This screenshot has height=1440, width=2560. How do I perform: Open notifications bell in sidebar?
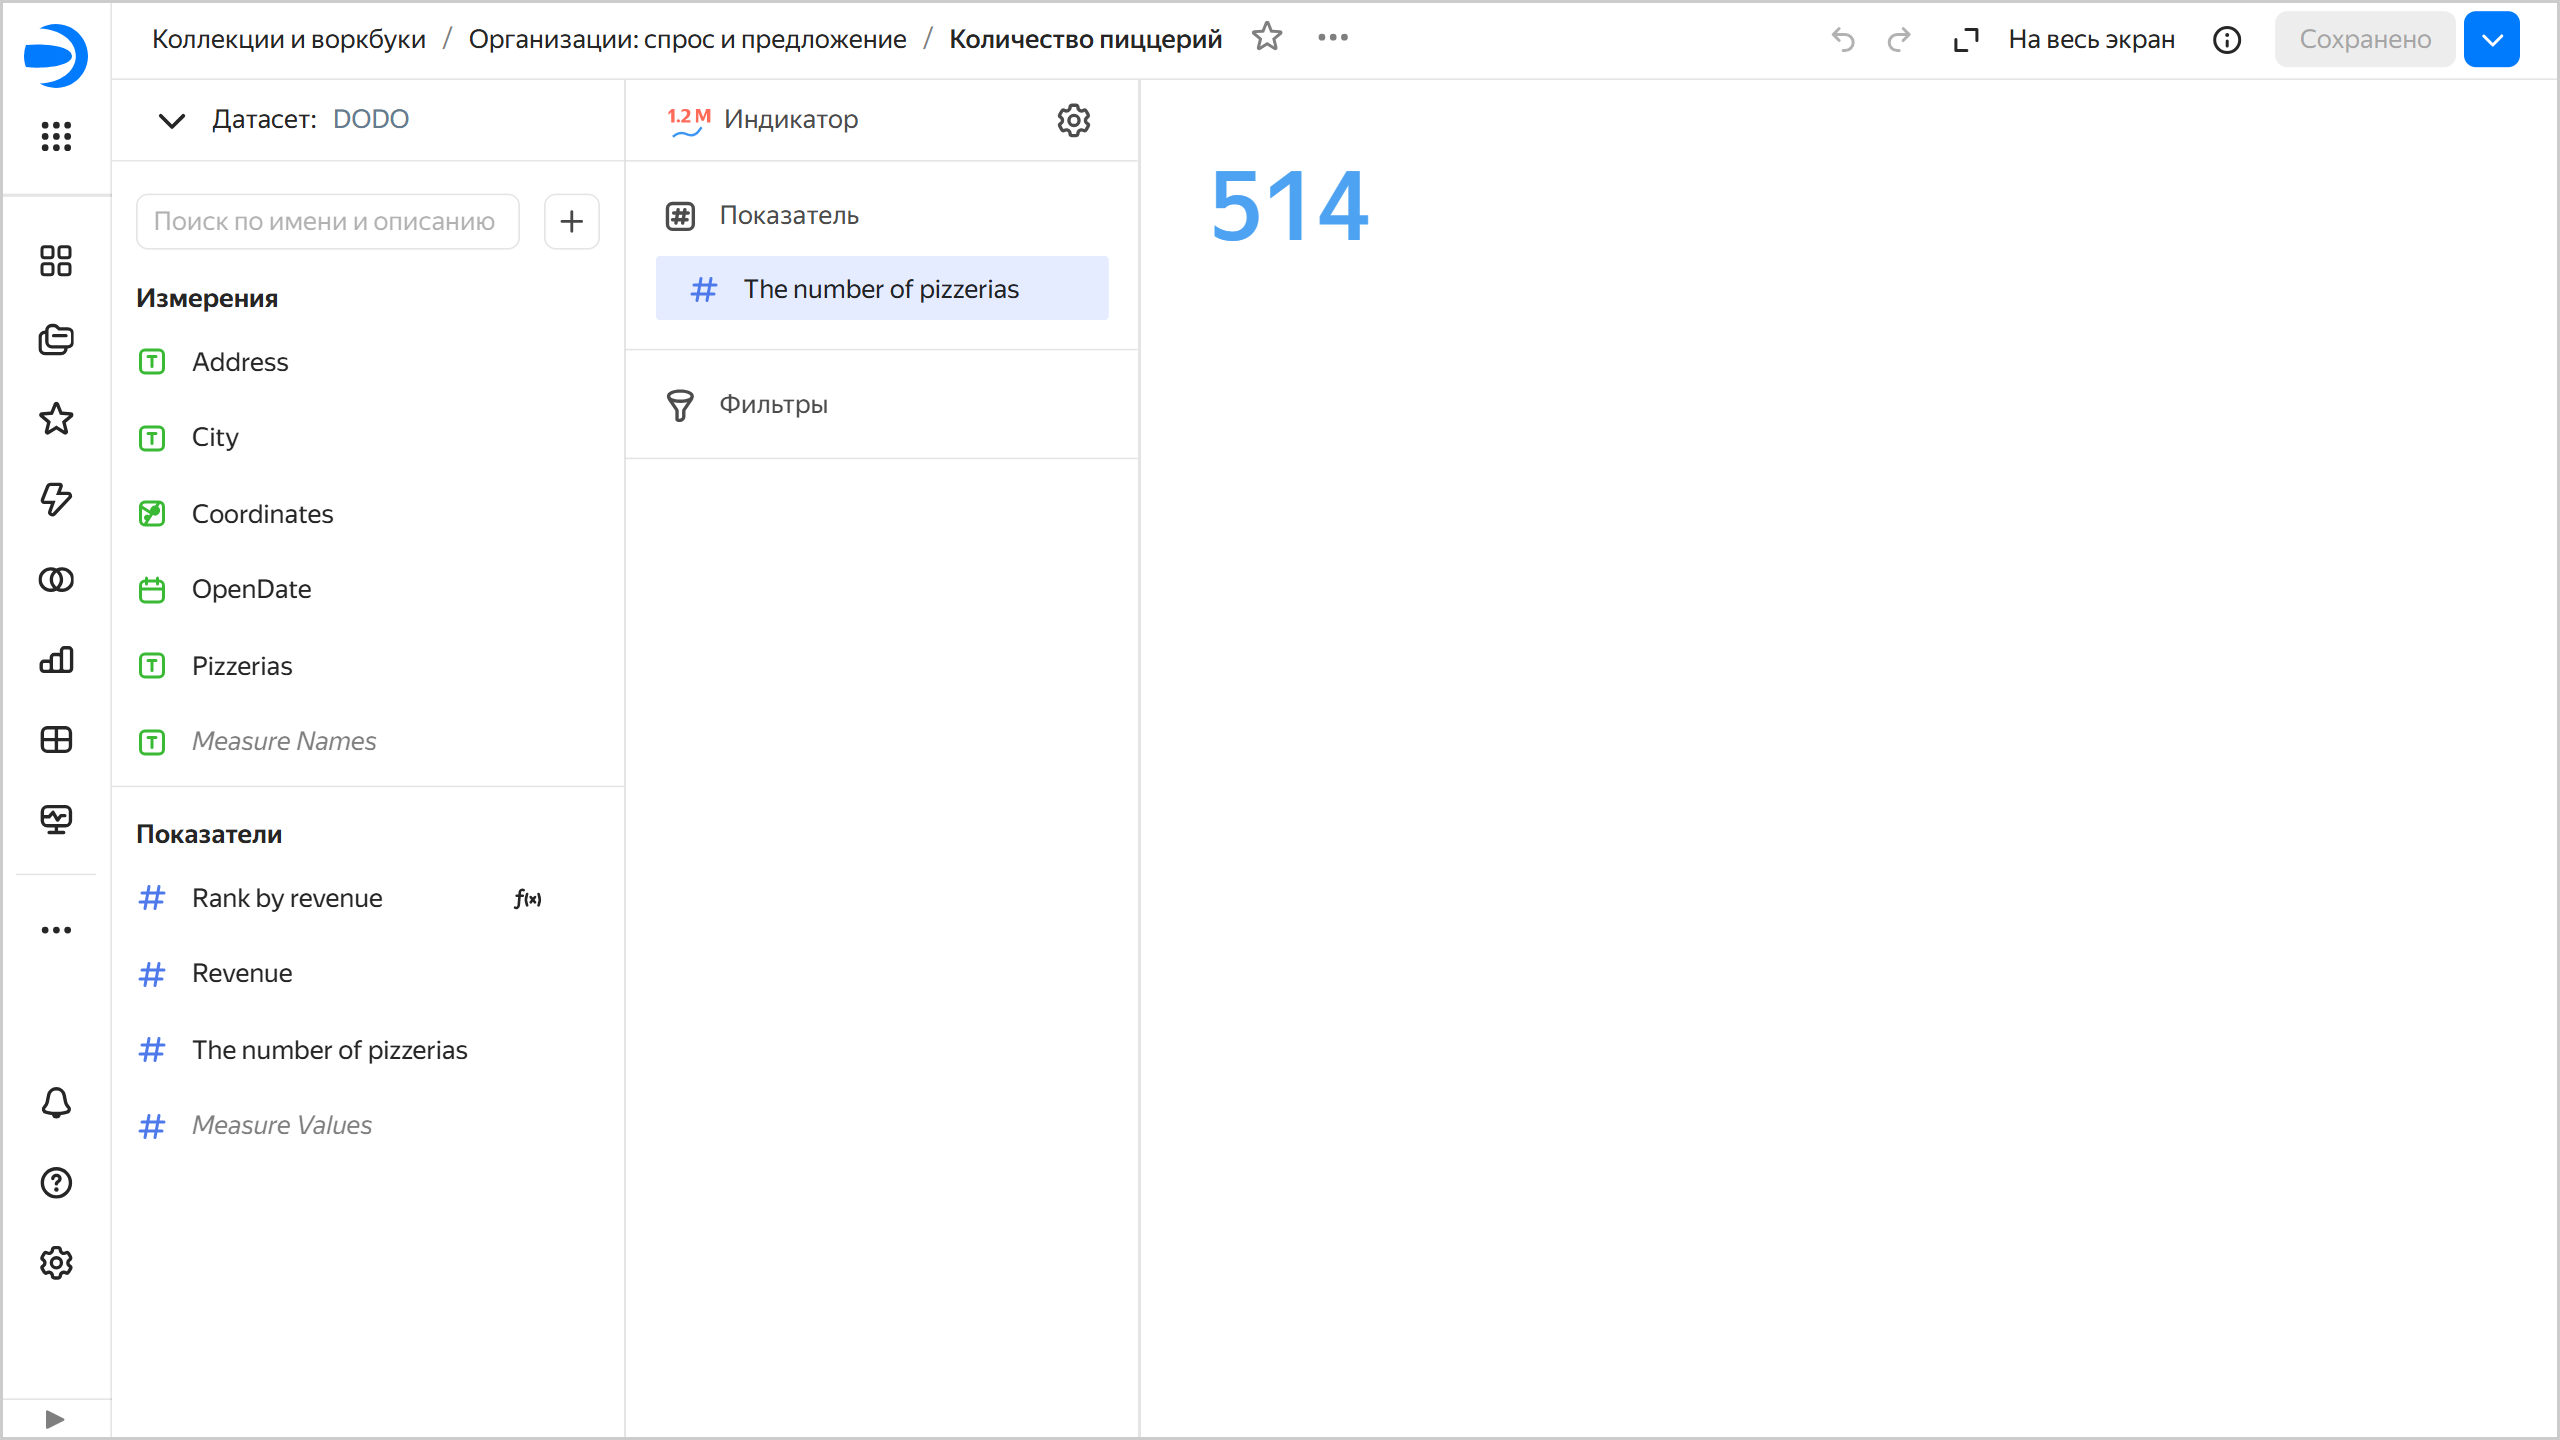pos(56,1103)
